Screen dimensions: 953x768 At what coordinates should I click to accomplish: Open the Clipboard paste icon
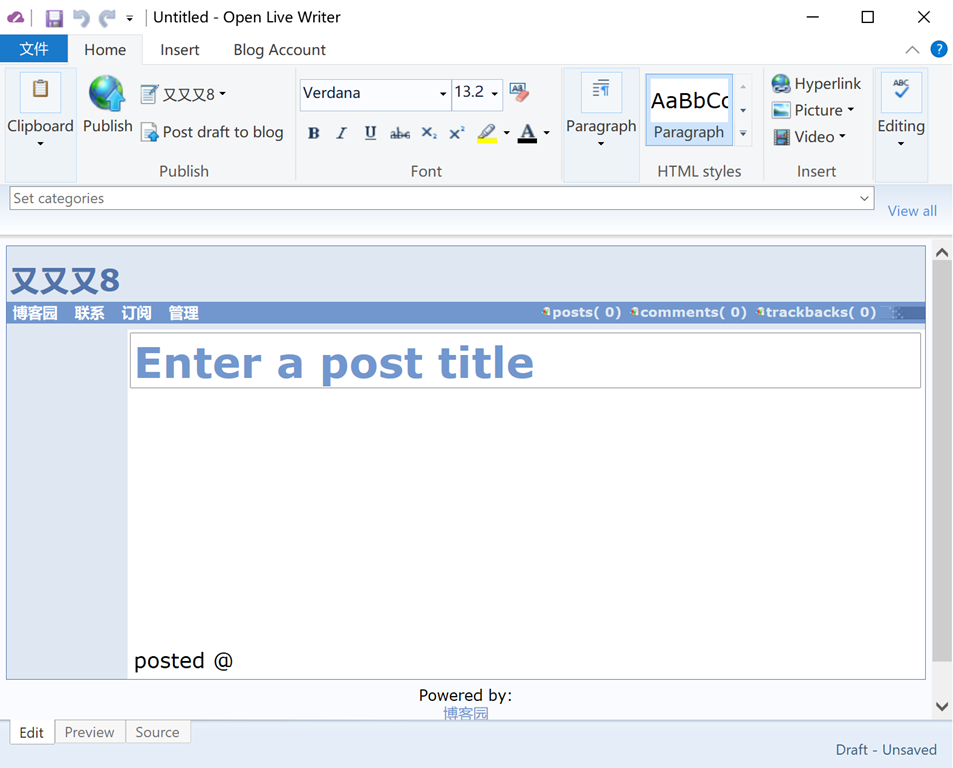click(40, 91)
